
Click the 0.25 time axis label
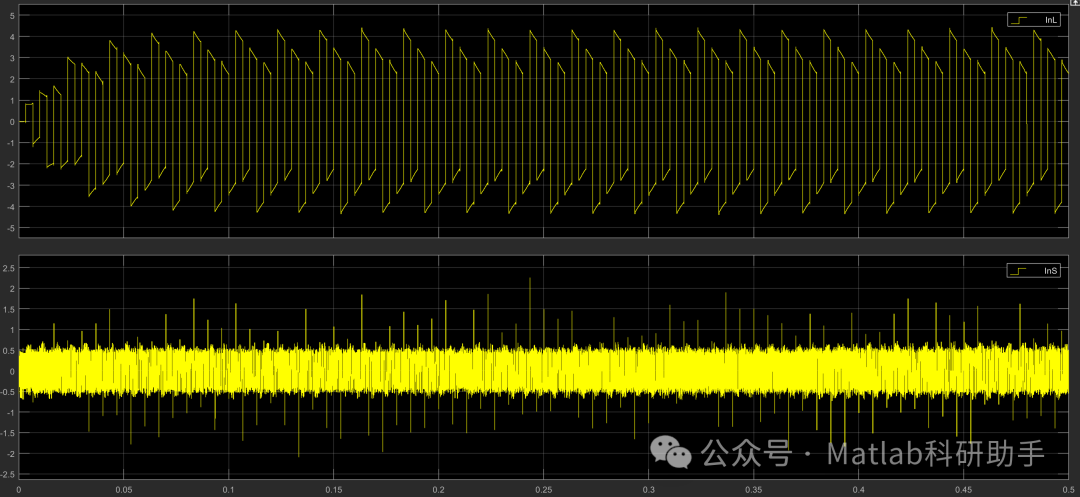click(x=544, y=489)
